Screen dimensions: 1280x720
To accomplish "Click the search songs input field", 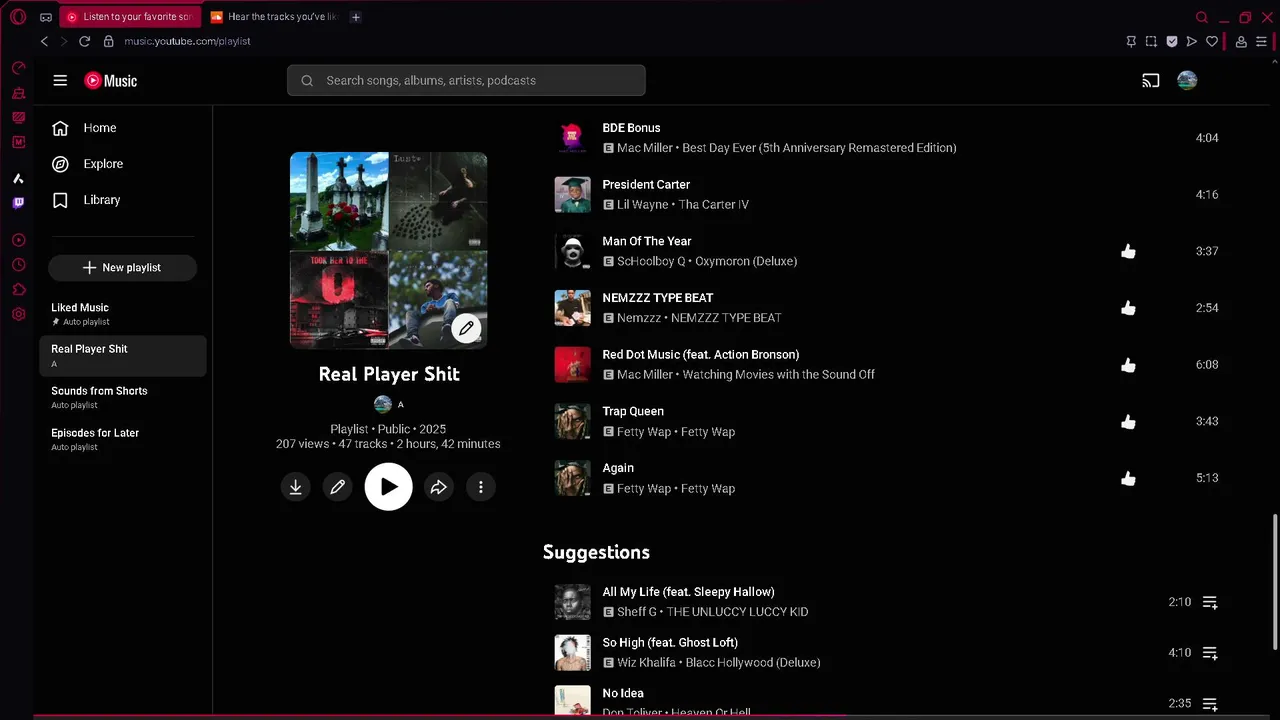I will click(466, 80).
